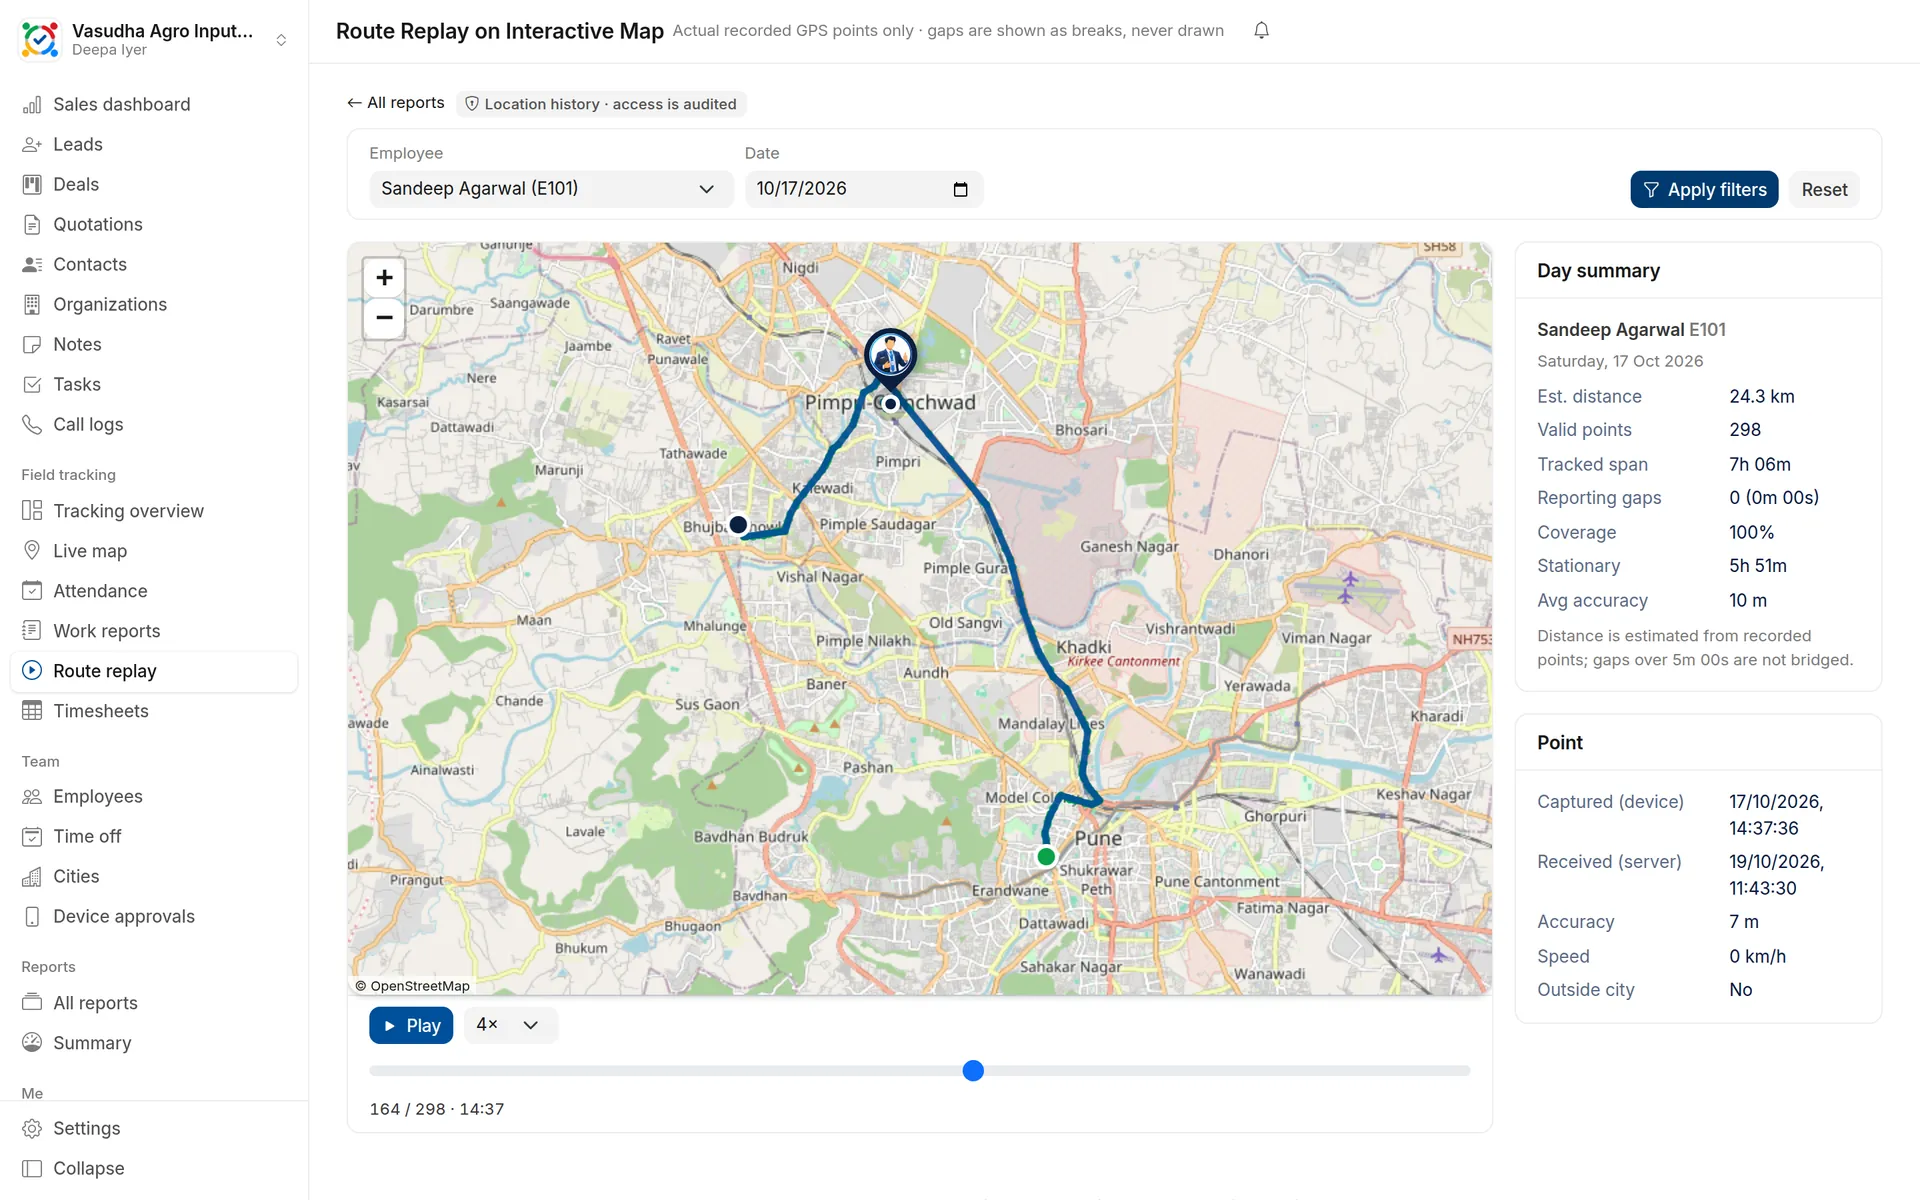Open the 4× playback speed dropdown
The width and height of the screenshot is (1920, 1200).
pos(510,1025)
